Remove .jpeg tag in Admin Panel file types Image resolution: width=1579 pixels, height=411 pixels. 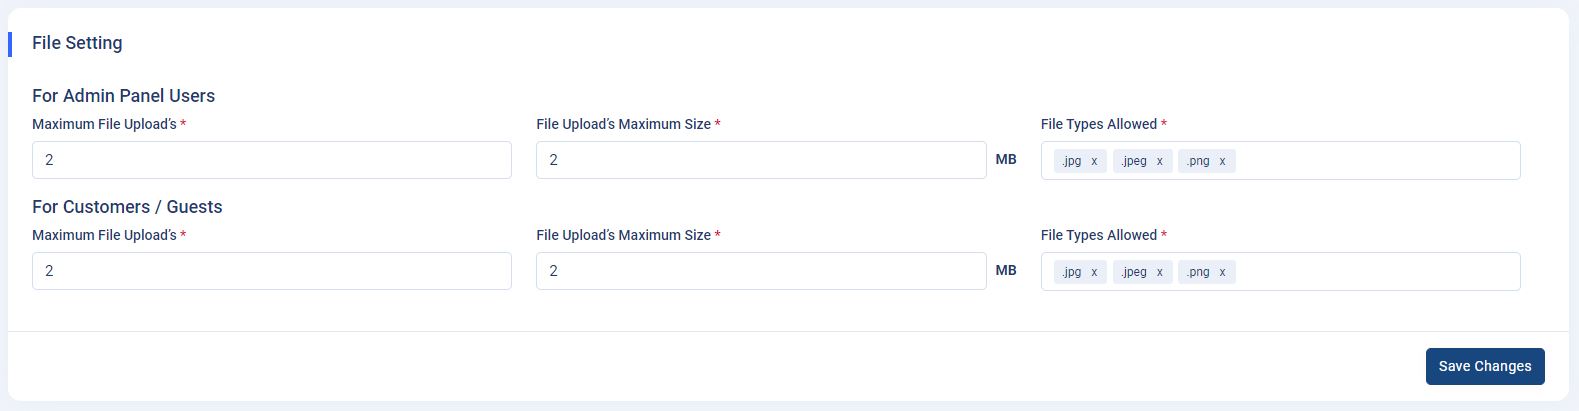tap(1160, 161)
